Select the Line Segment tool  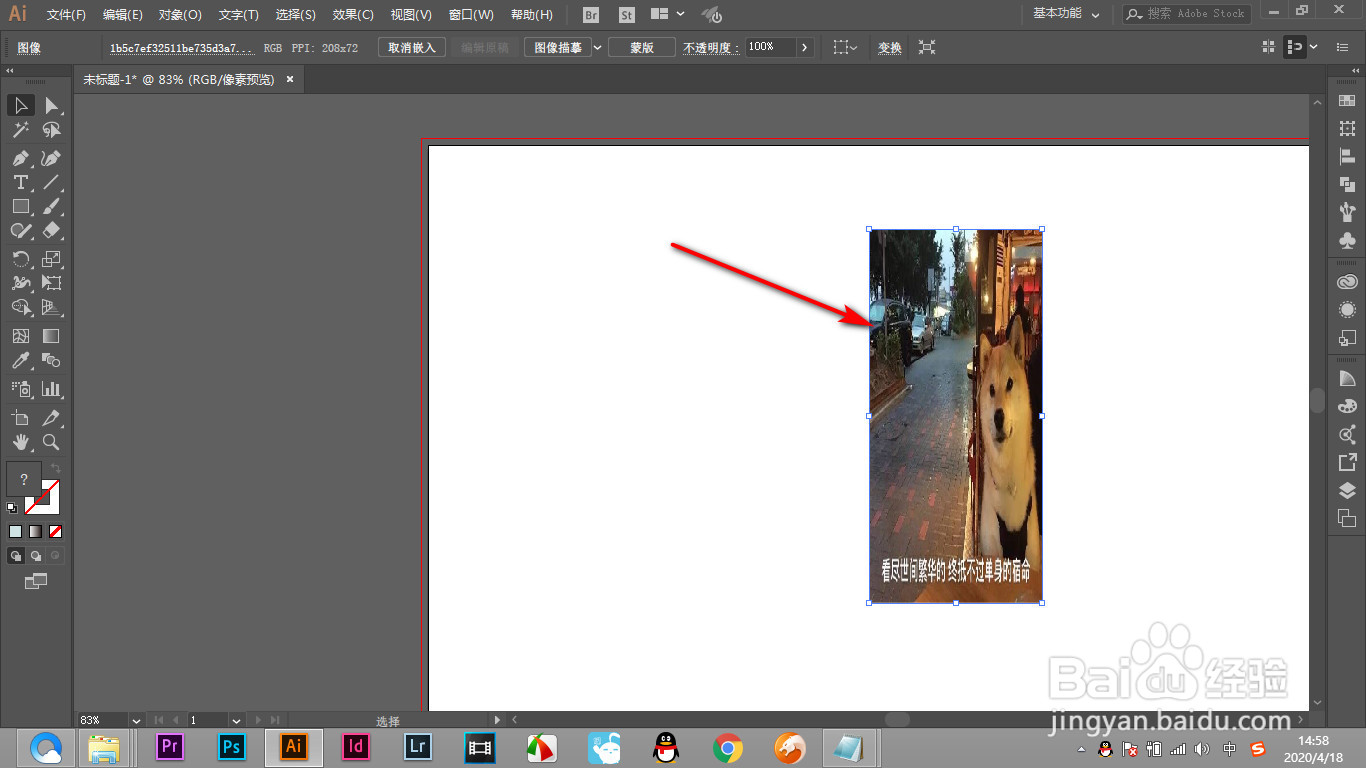point(51,182)
